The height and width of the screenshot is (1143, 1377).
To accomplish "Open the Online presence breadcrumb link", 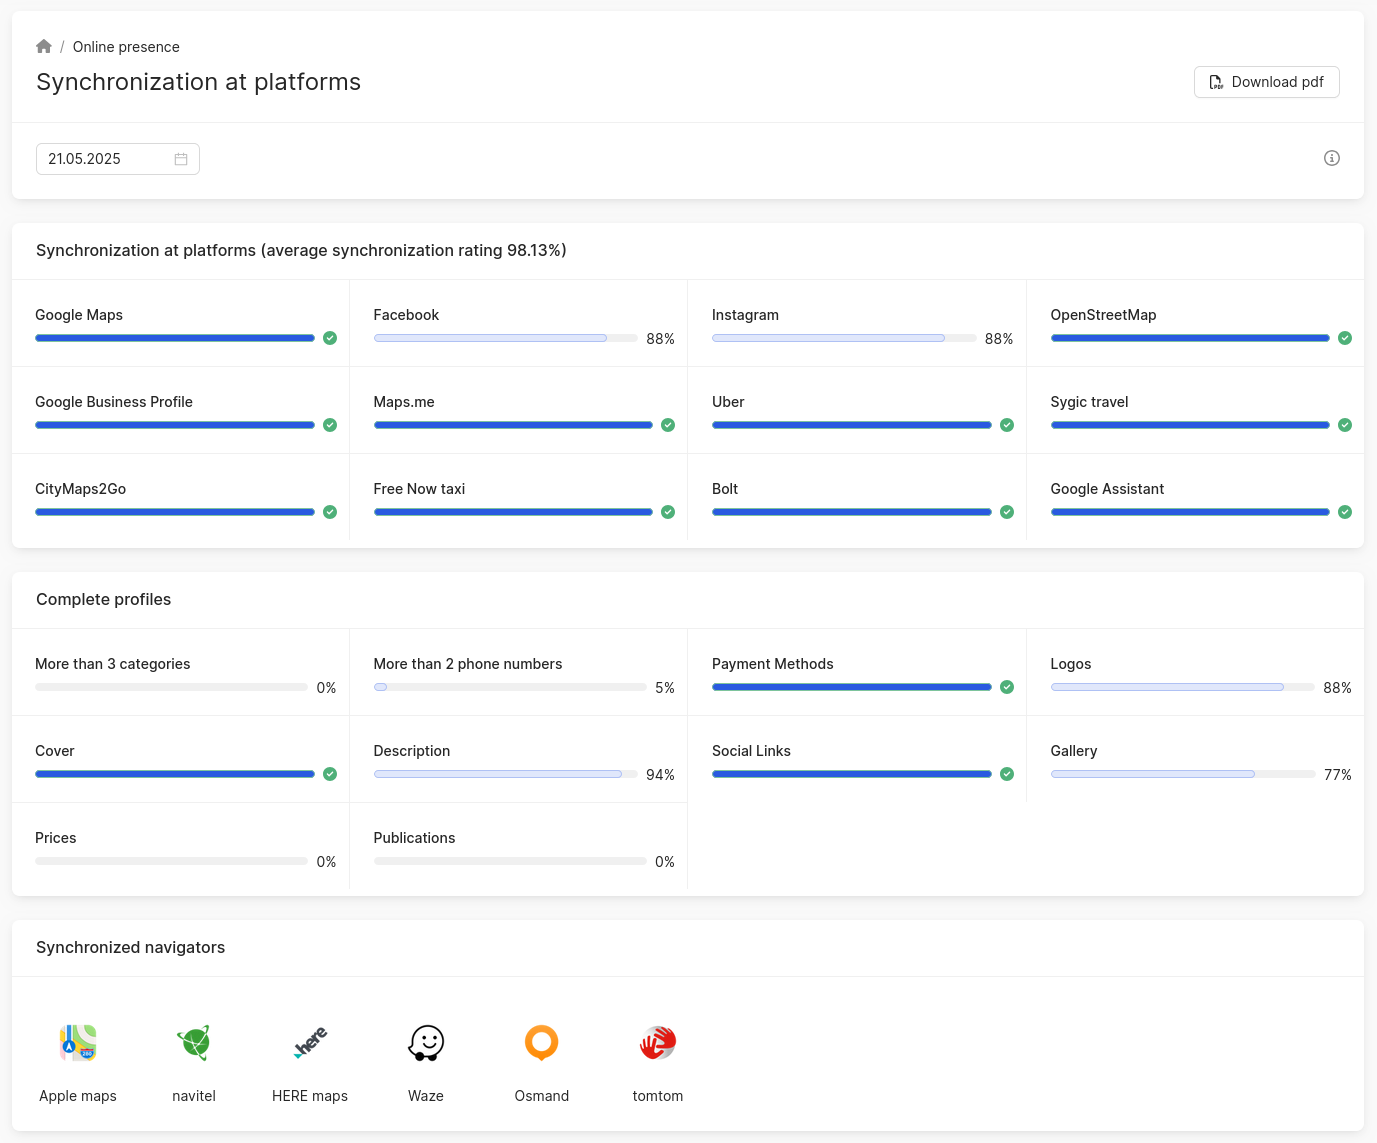I will click(x=126, y=47).
